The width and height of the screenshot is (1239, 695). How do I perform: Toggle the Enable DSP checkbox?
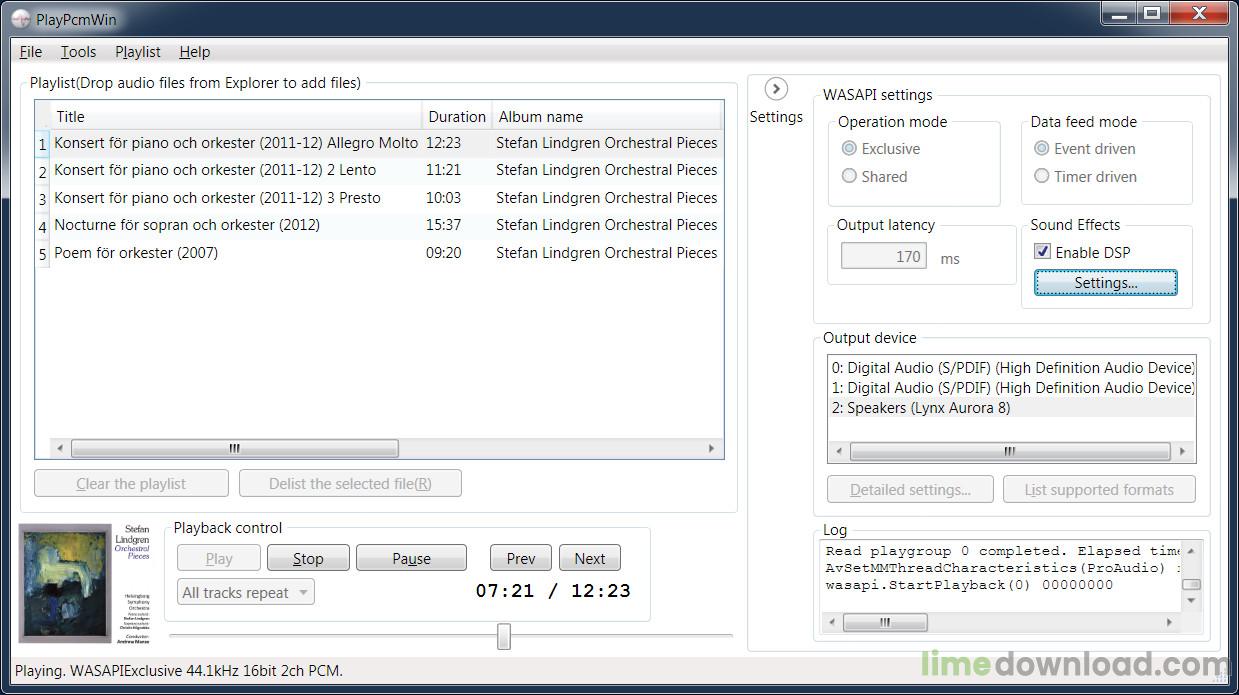(1042, 252)
